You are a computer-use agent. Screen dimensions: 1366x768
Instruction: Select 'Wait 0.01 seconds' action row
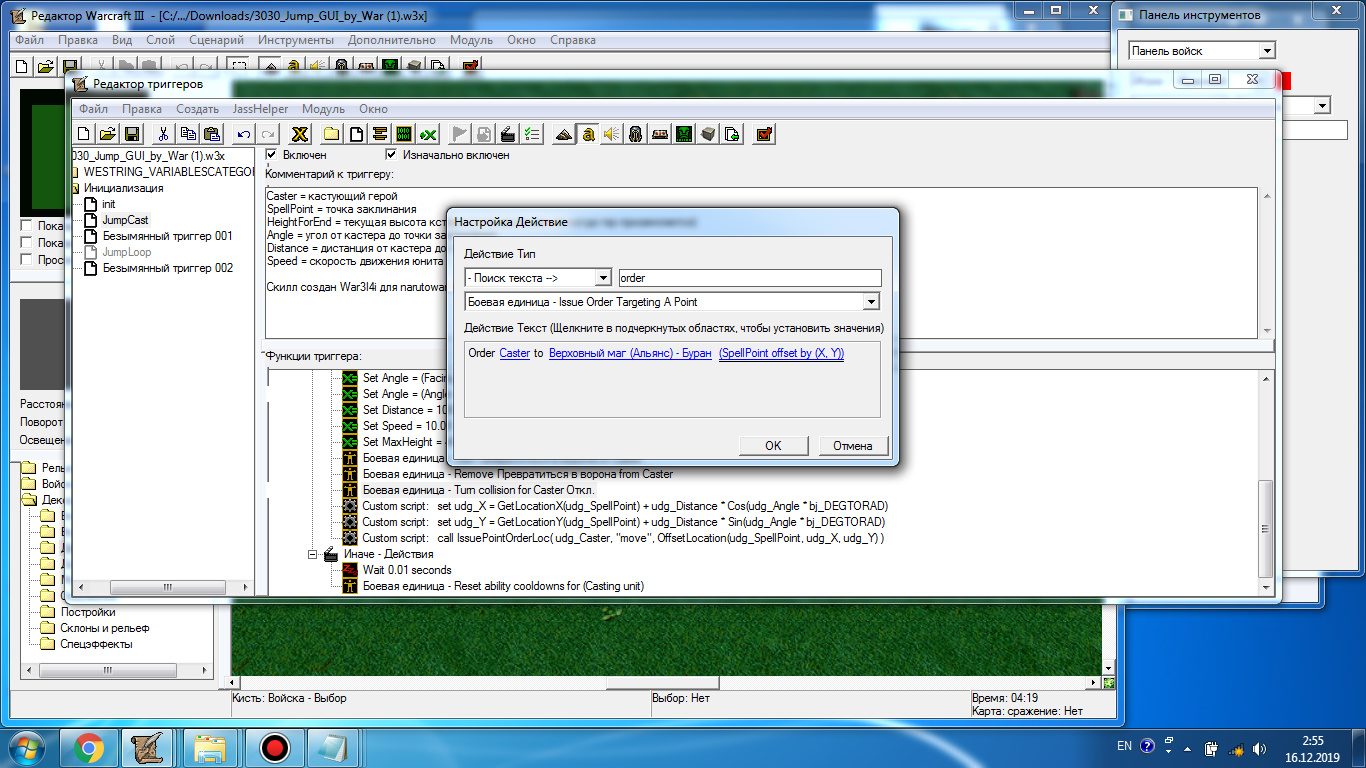407,570
